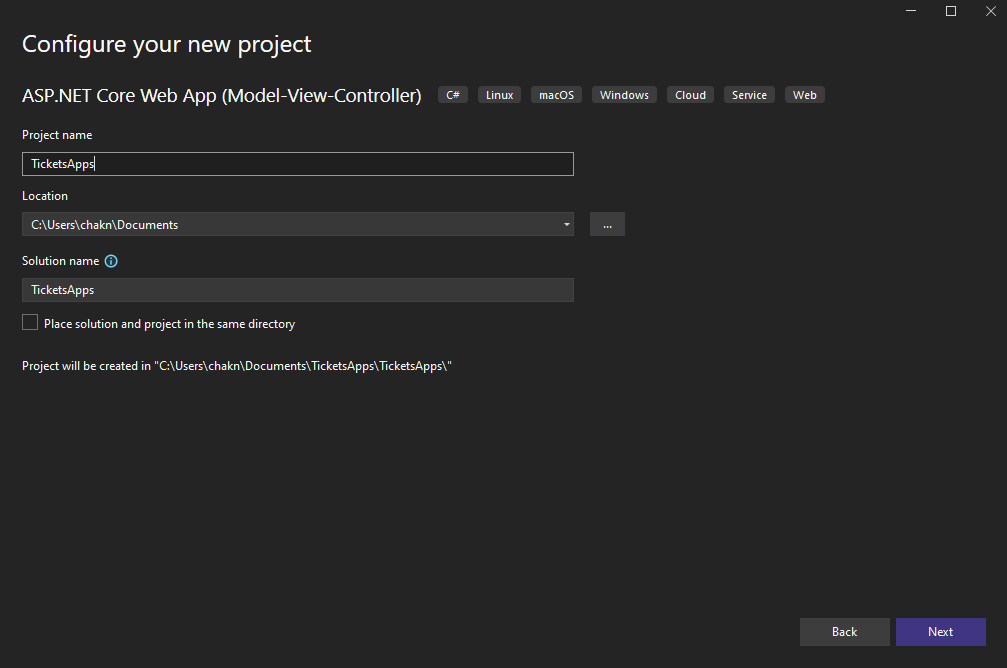Maximize the dialog window
This screenshot has width=1007, height=668.
click(951, 11)
